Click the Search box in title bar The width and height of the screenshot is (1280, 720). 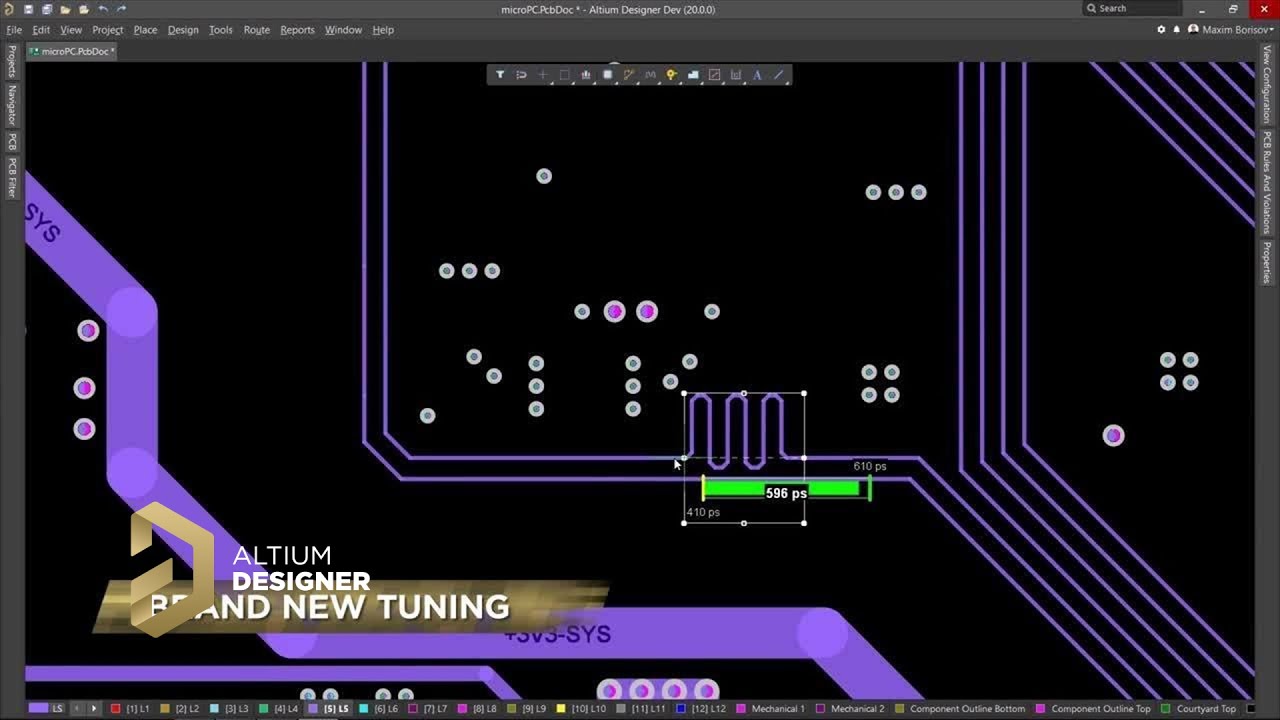(1131, 8)
